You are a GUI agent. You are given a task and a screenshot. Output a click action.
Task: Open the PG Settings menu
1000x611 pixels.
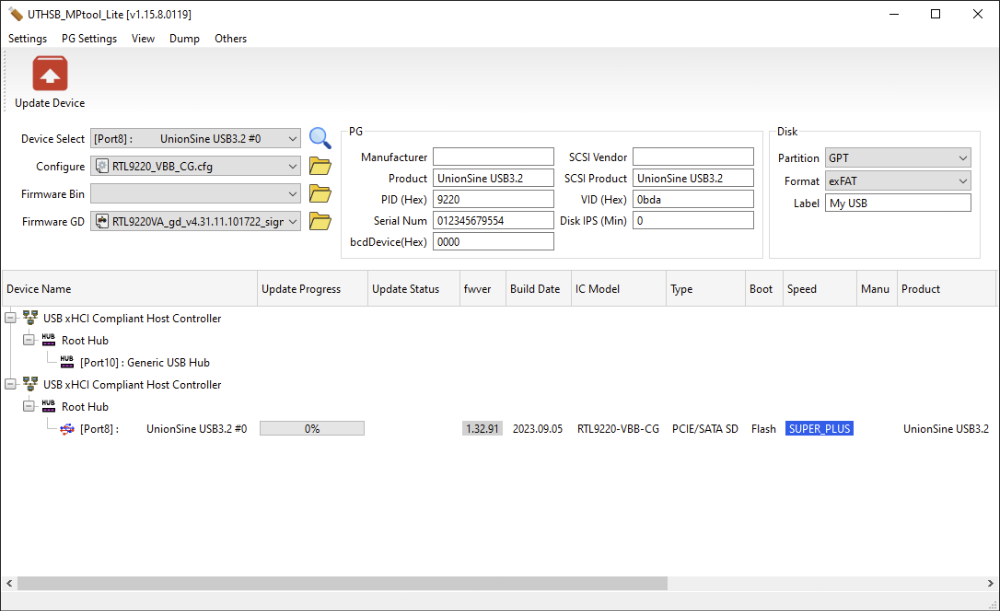(89, 38)
